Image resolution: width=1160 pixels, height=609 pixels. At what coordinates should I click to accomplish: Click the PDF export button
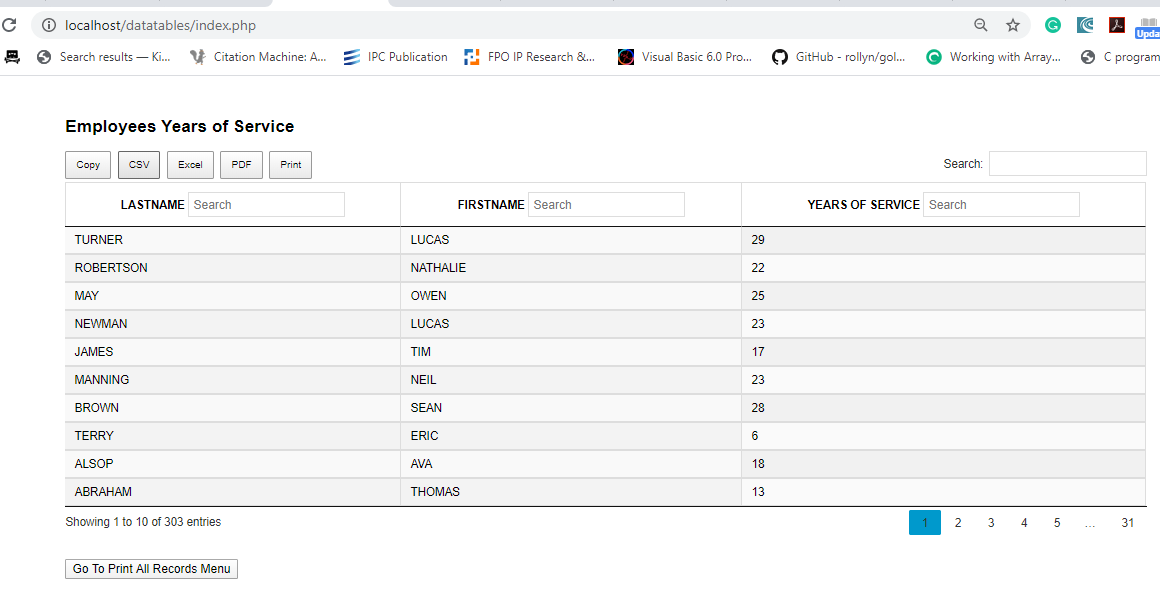241,165
